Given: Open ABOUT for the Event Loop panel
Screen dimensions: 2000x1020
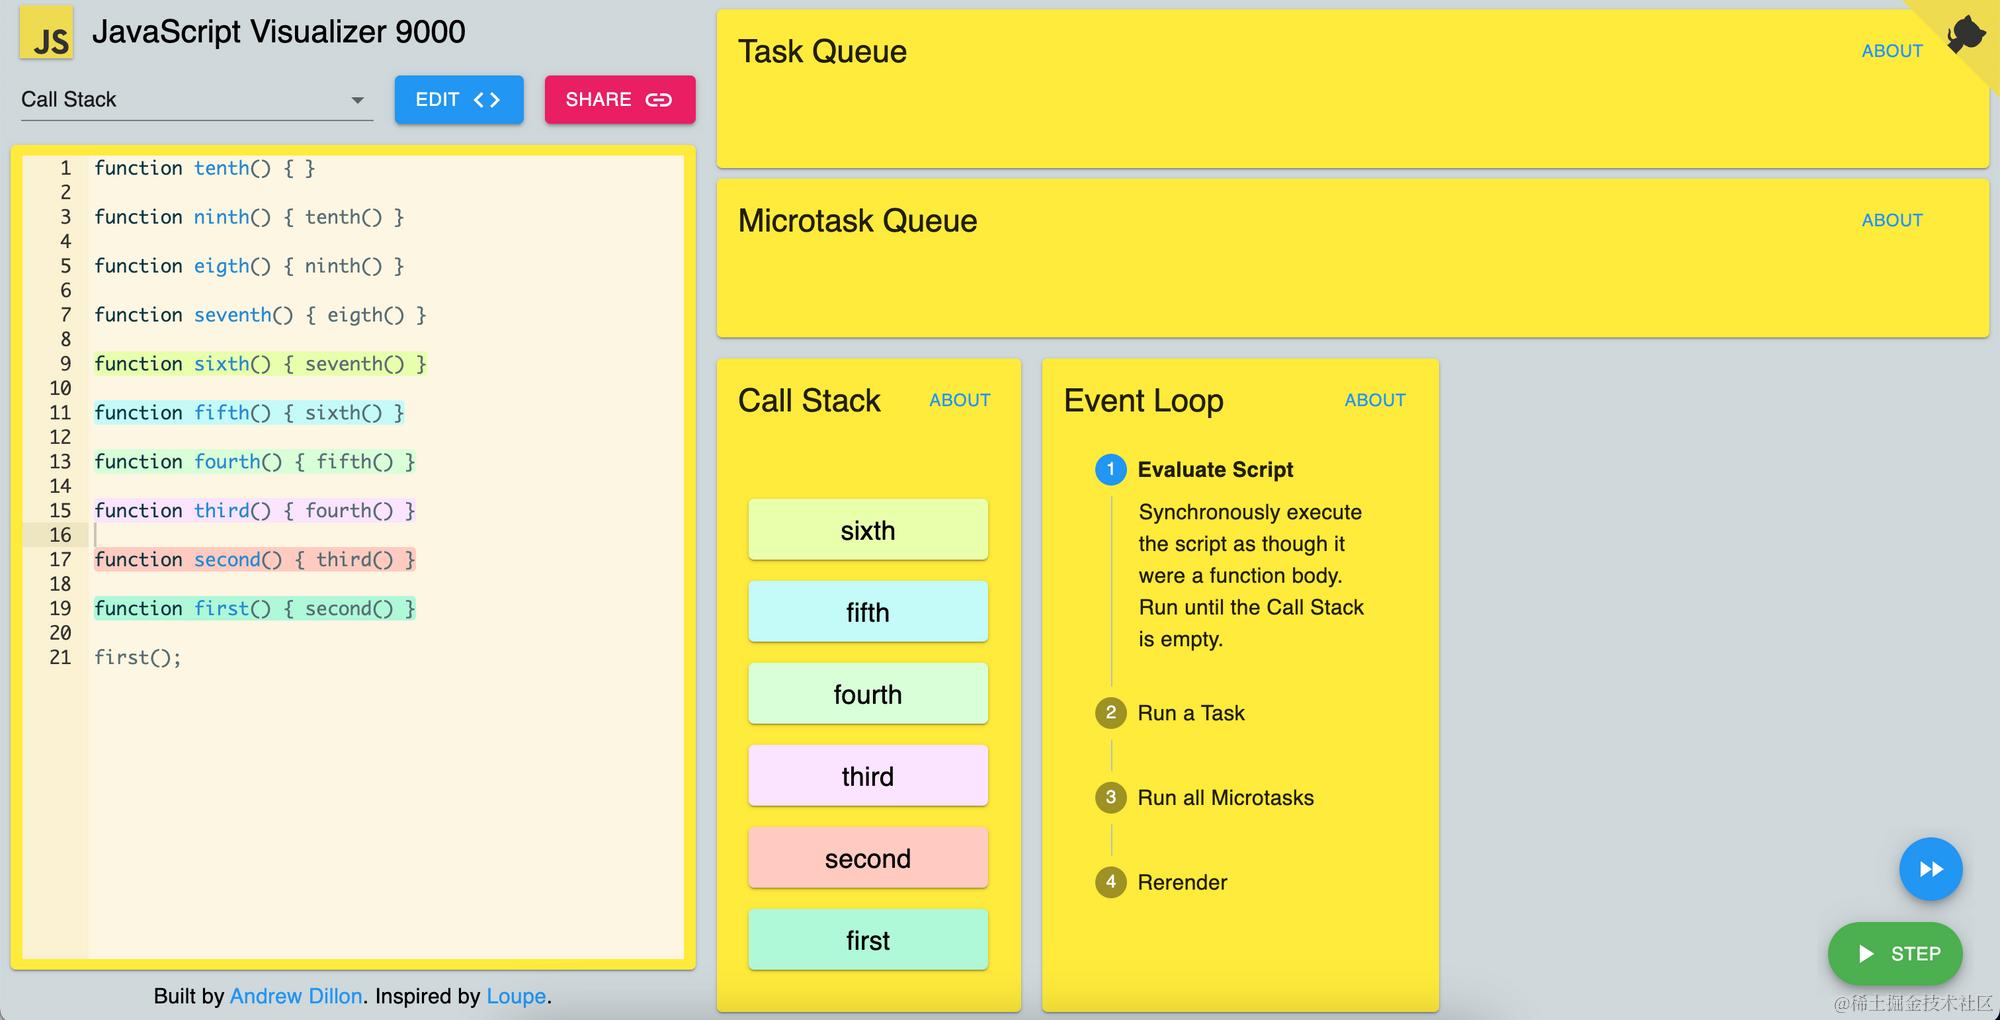Looking at the screenshot, I should tap(1375, 400).
